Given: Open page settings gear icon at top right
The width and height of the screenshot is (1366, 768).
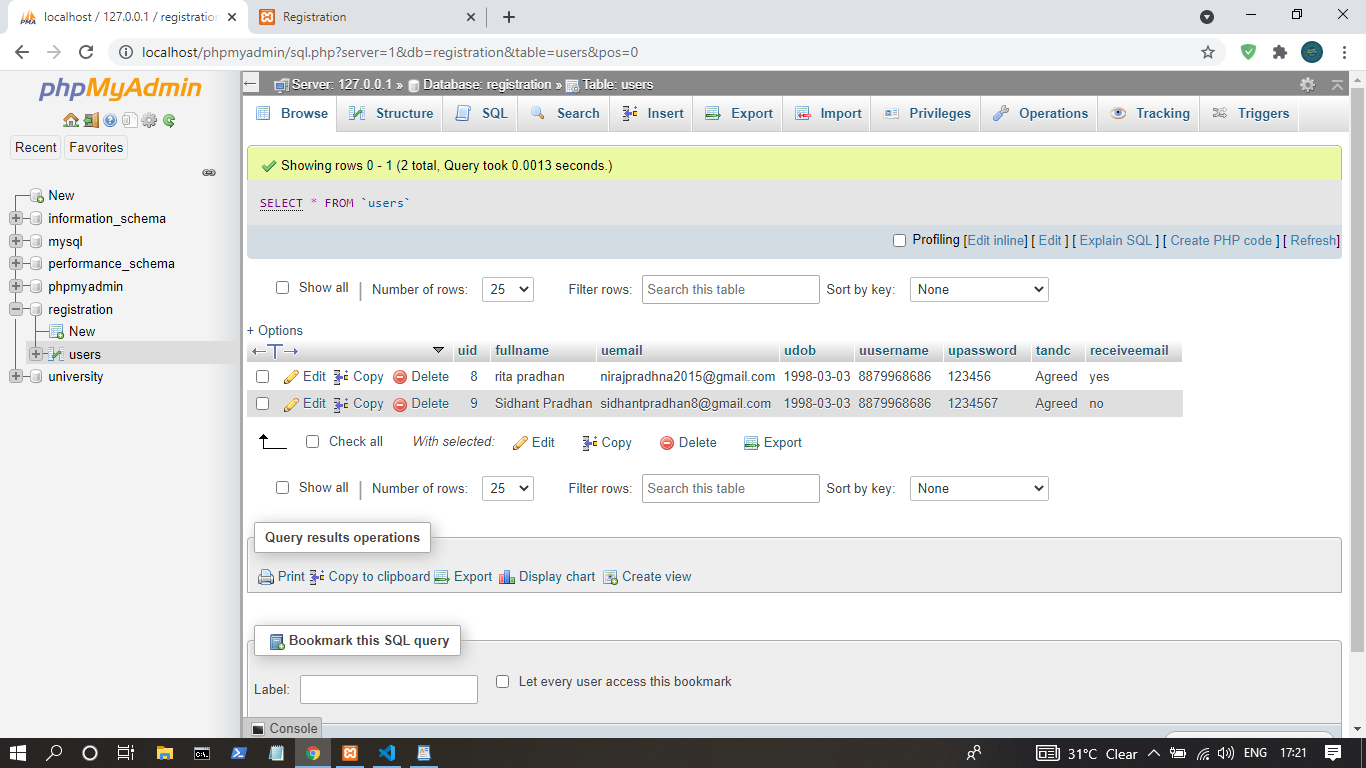Looking at the screenshot, I should (x=1307, y=85).
